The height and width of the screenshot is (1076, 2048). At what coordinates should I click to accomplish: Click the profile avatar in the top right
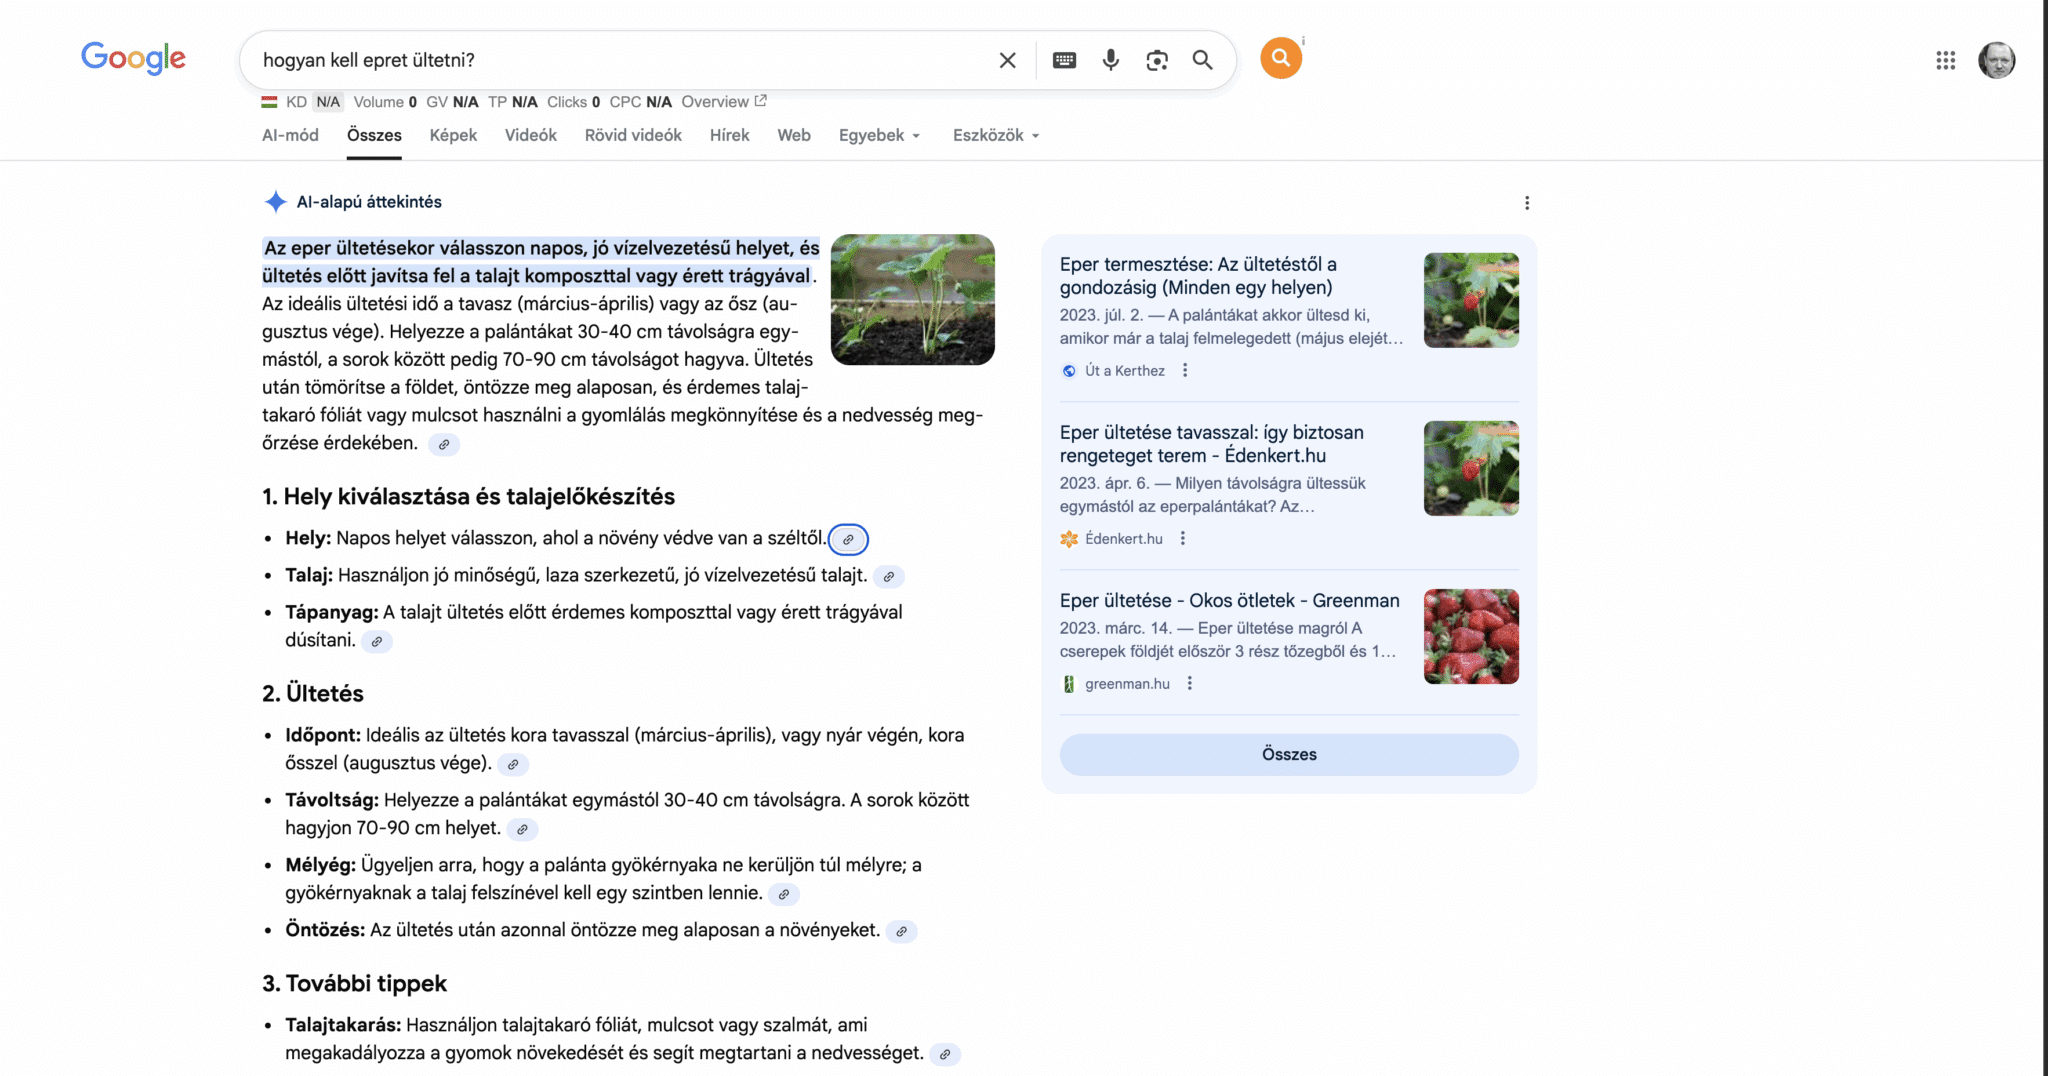coord(1998,60)
